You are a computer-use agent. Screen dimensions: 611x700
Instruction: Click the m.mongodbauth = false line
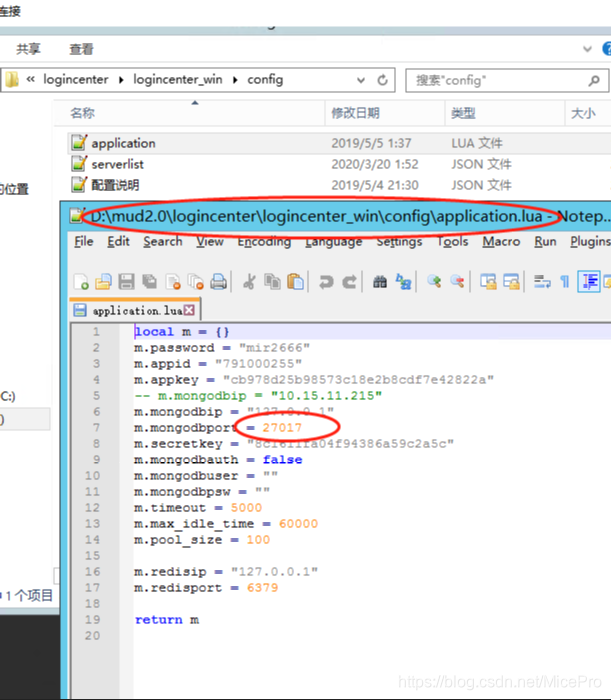tap(218, 459)
